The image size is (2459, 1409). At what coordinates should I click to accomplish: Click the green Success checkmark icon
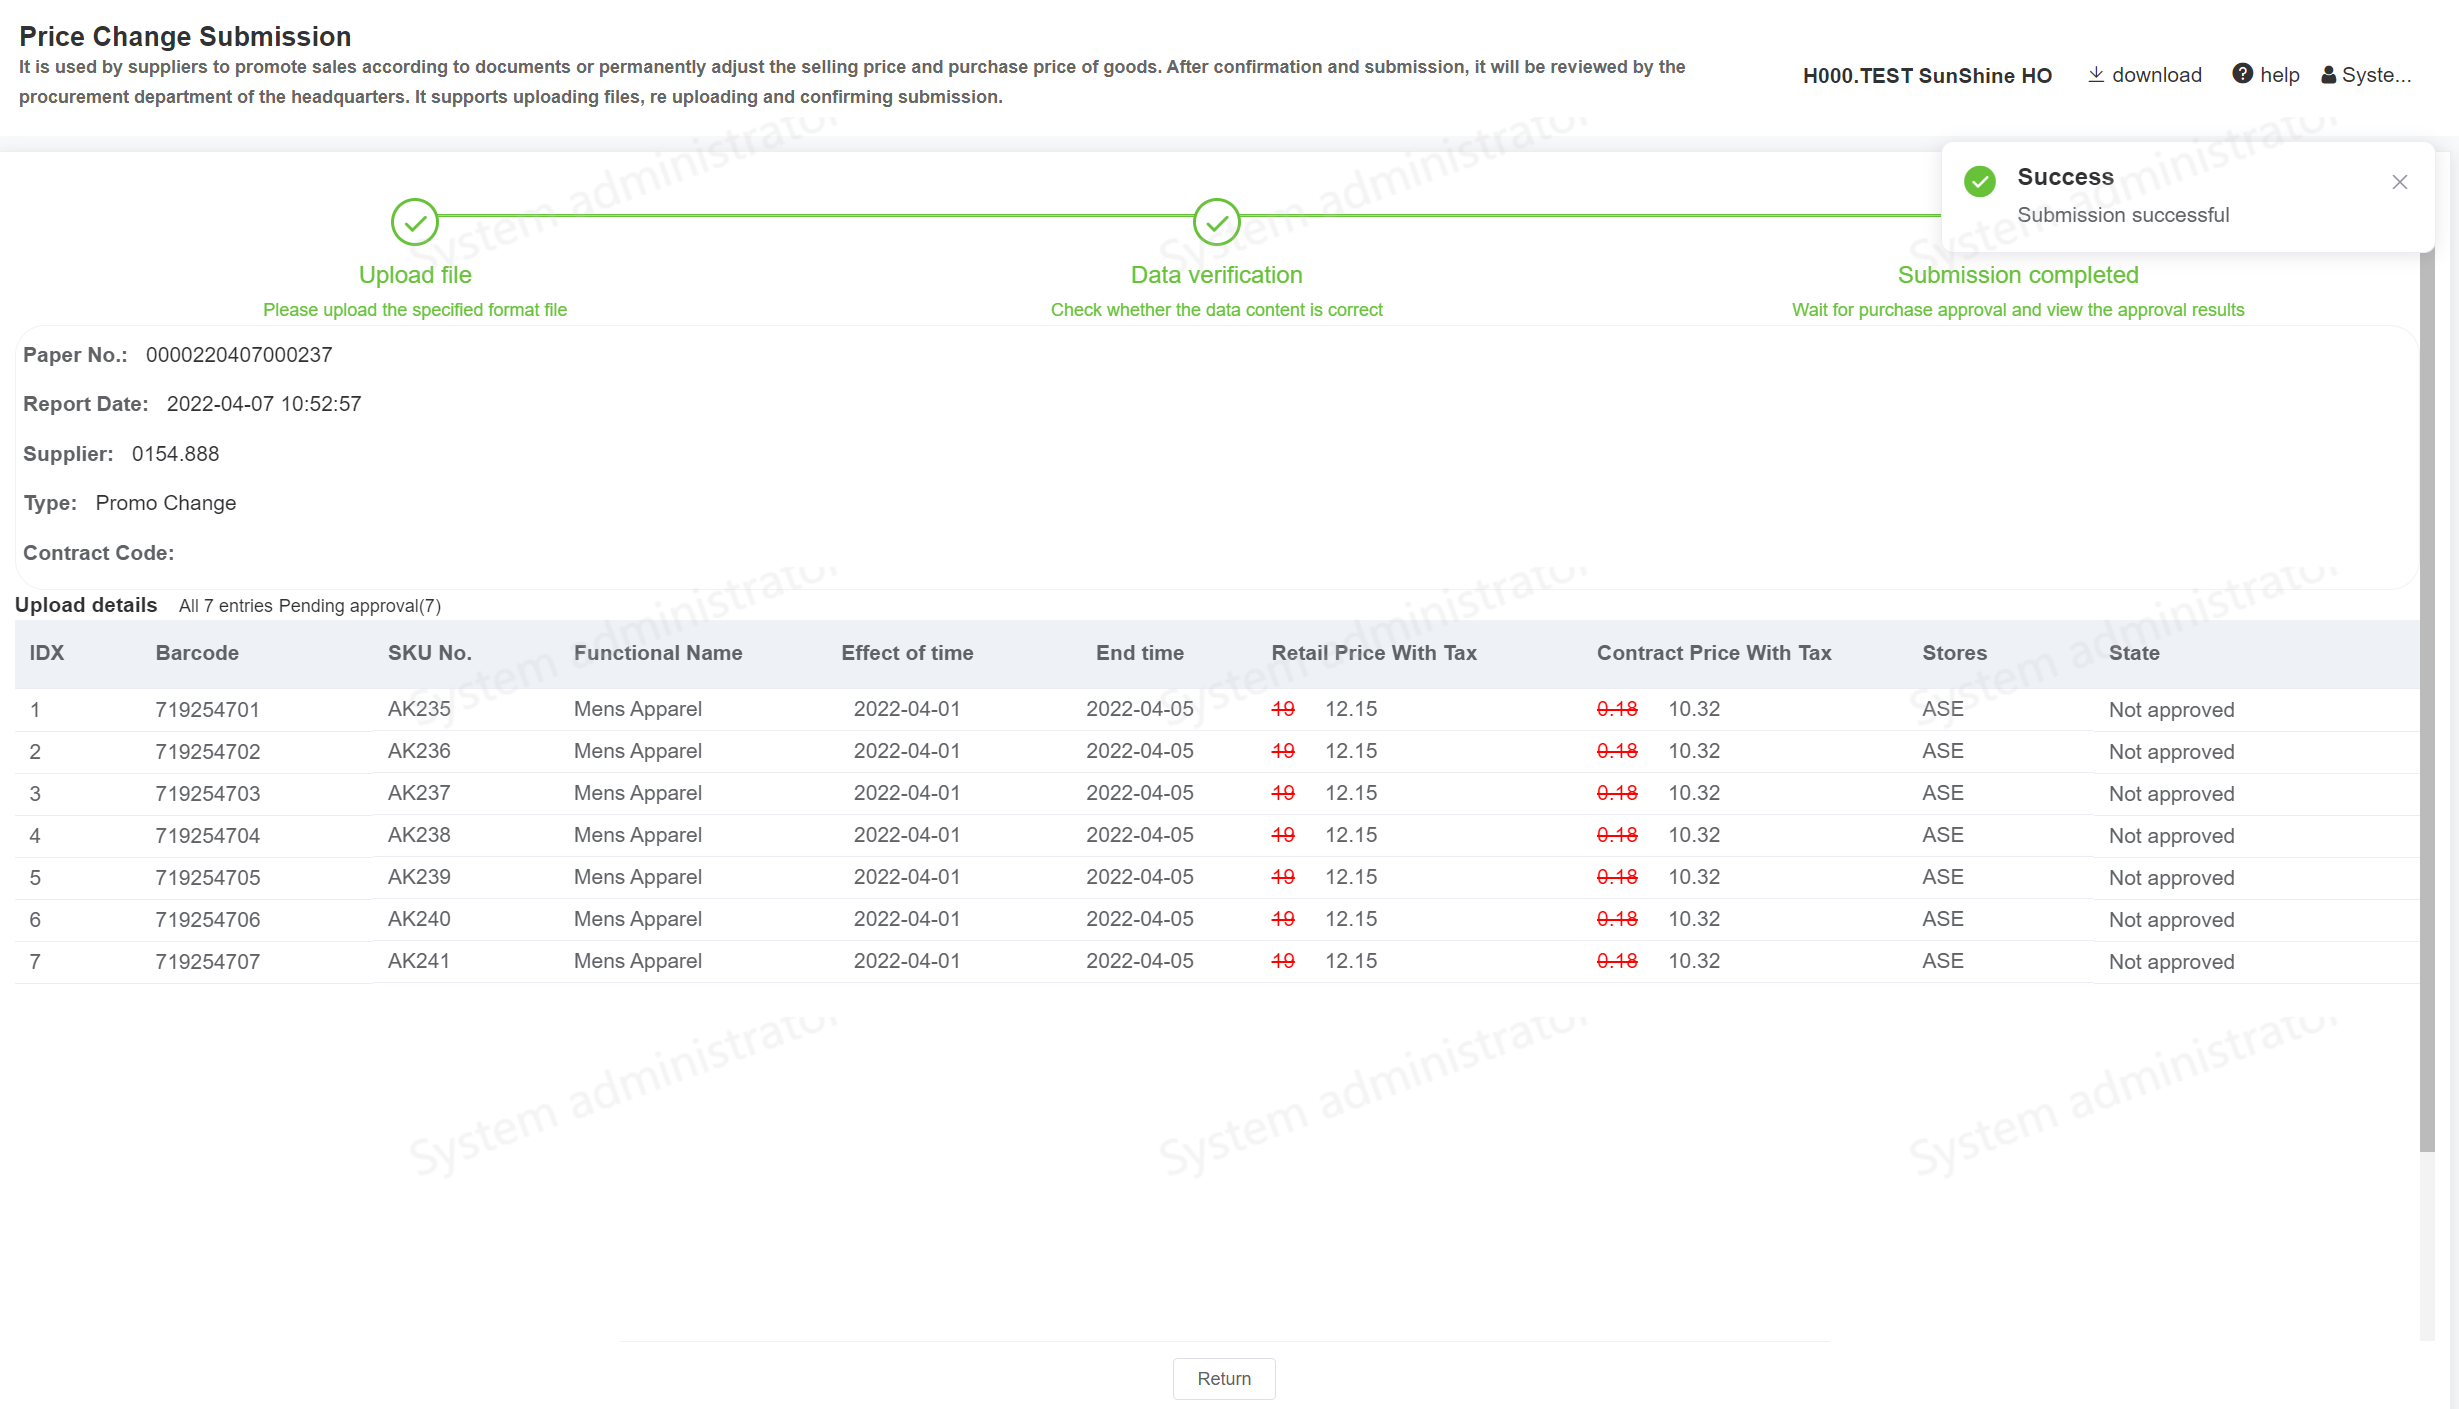coord(1979,181)
